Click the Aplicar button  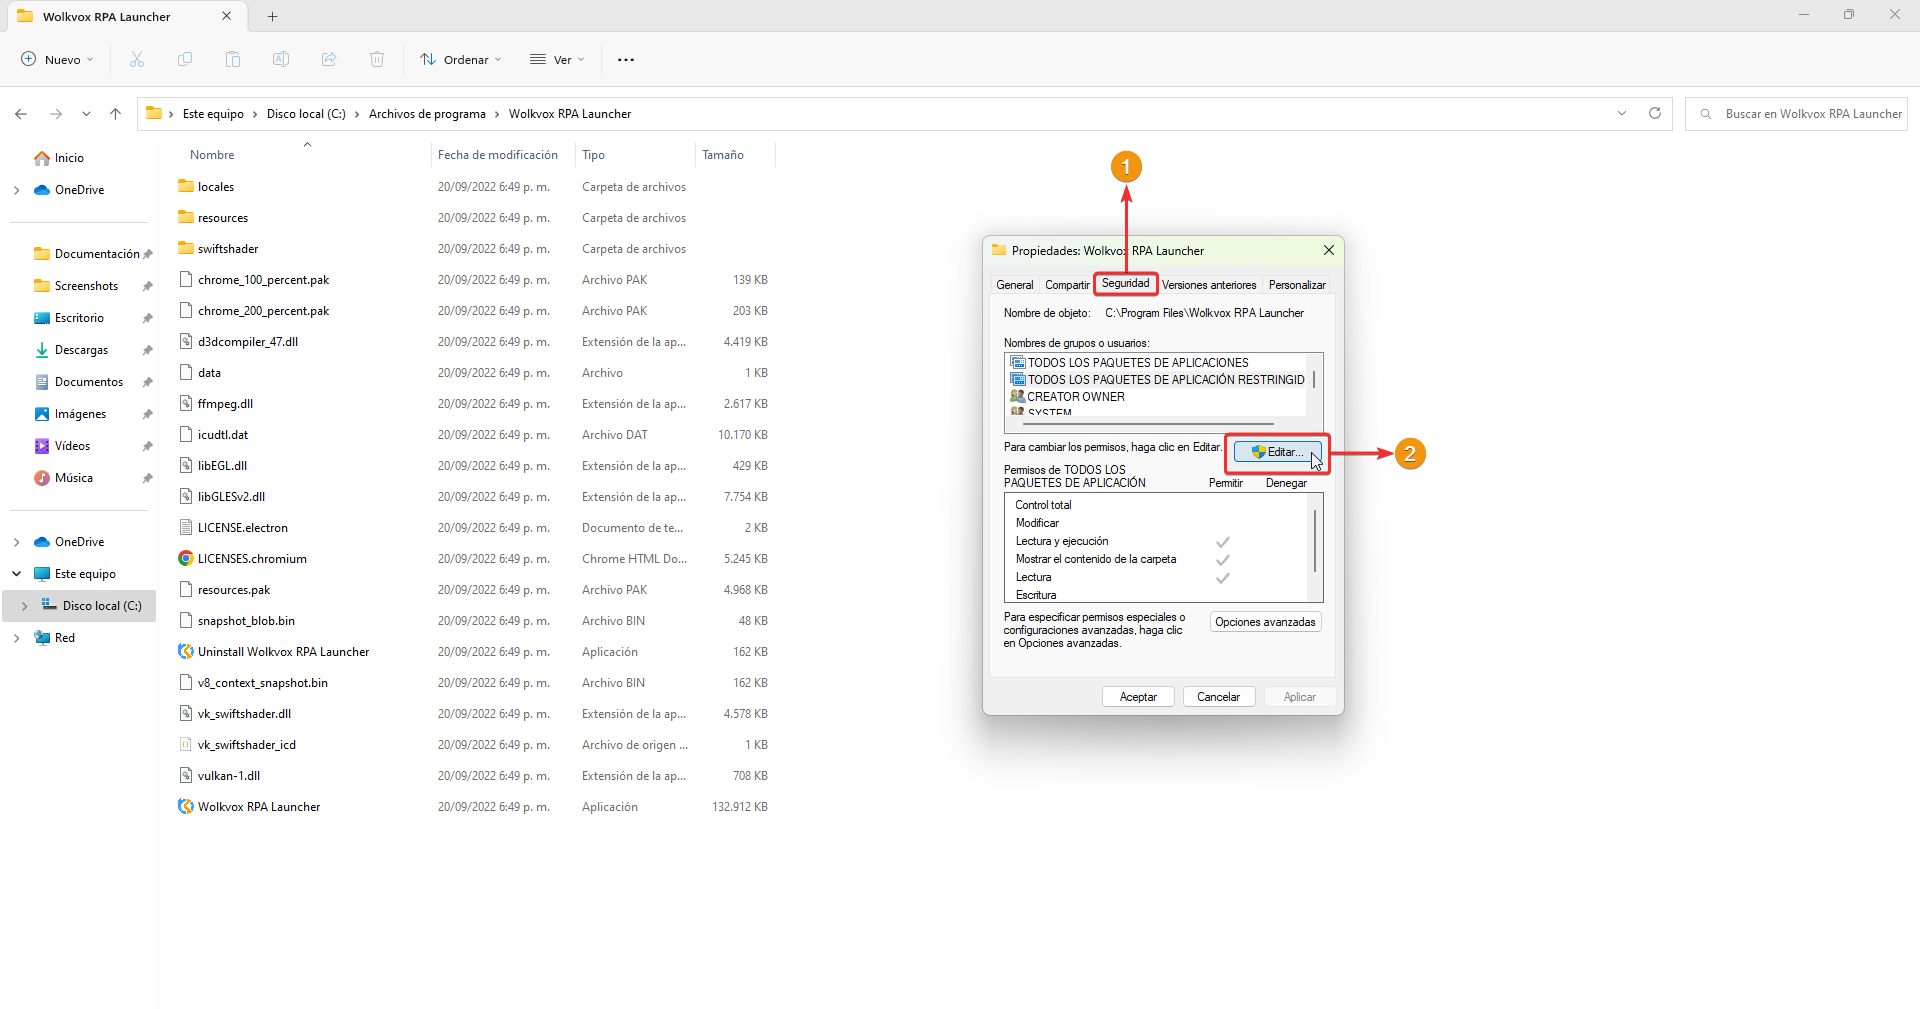coord(1300,697)
